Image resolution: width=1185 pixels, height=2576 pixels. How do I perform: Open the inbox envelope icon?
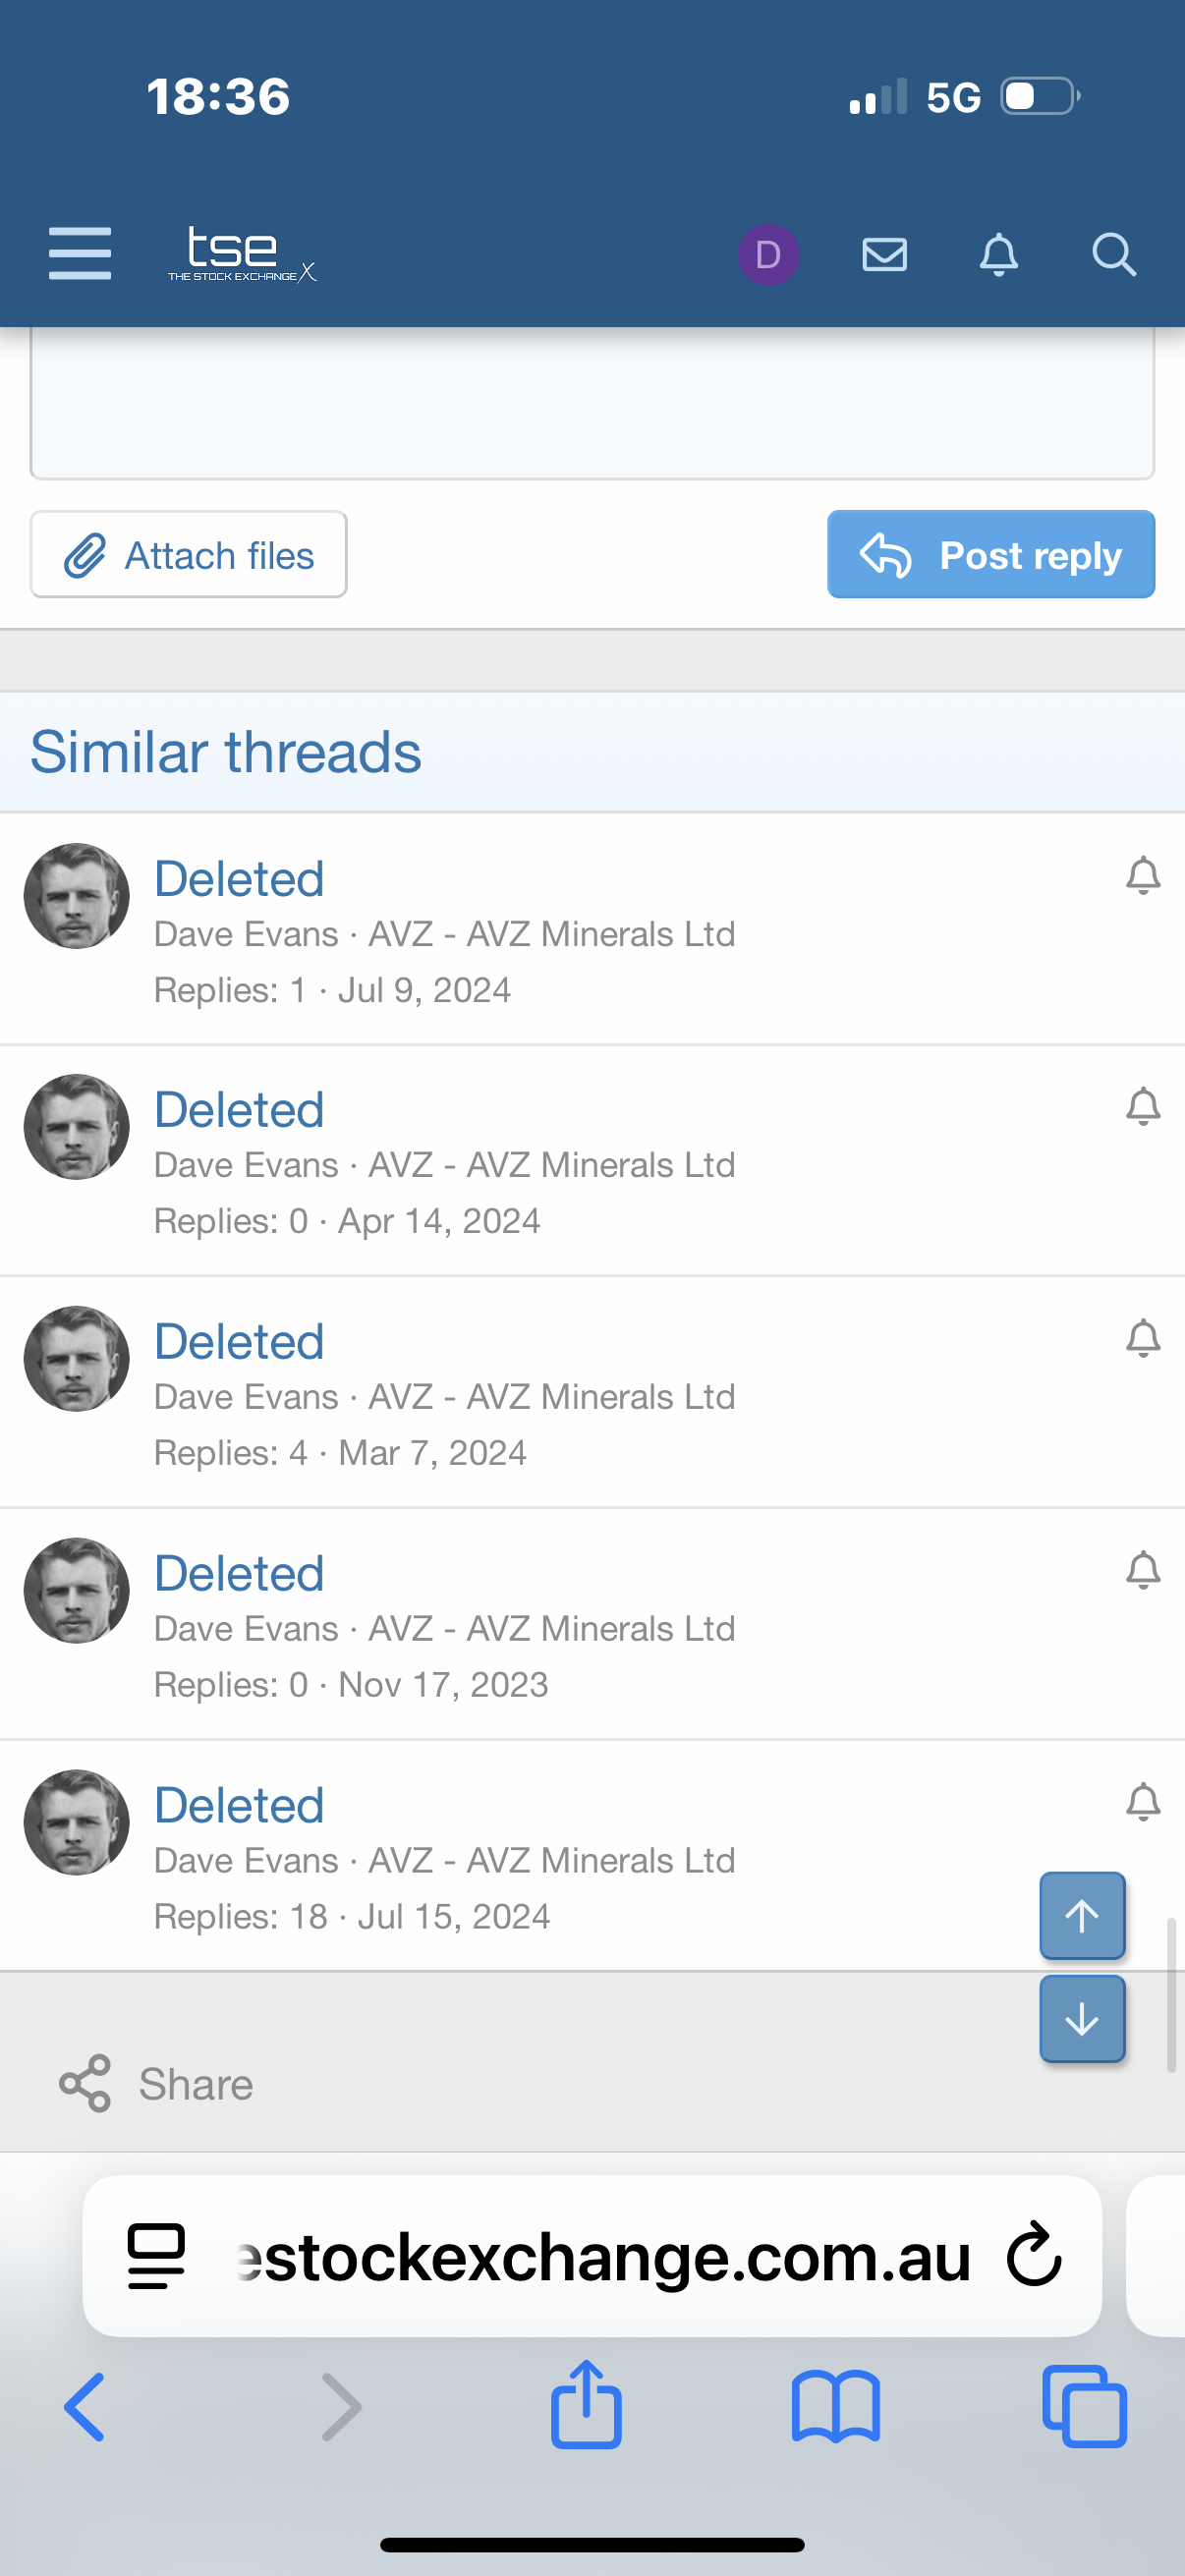tap(884, 255)
